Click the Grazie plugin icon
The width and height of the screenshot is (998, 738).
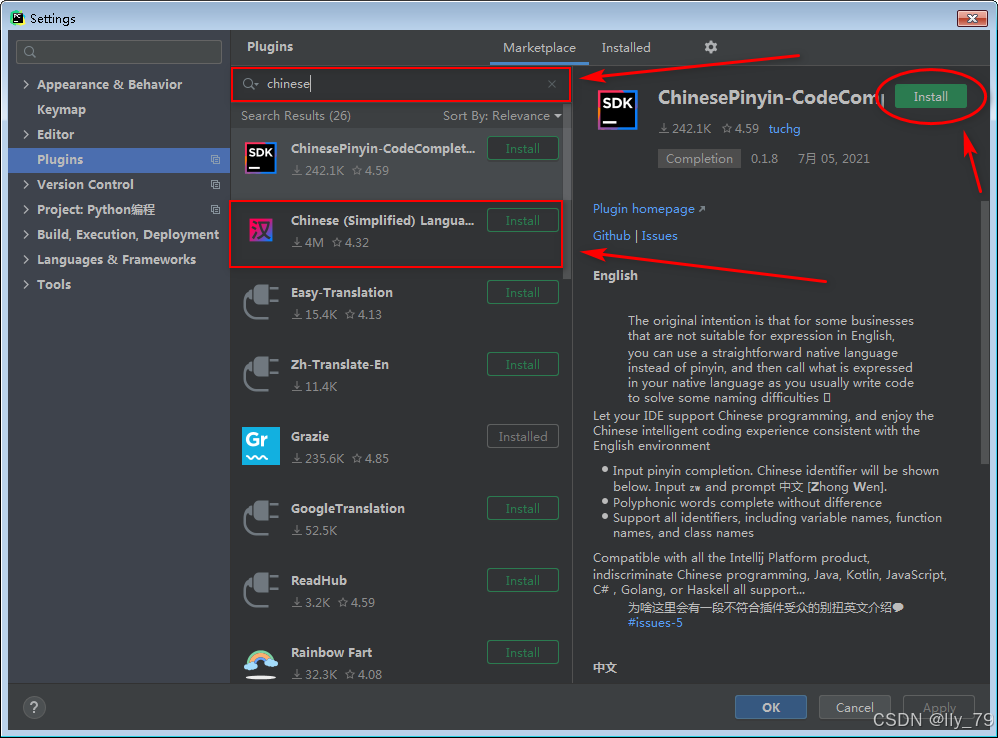pos(261,446)
